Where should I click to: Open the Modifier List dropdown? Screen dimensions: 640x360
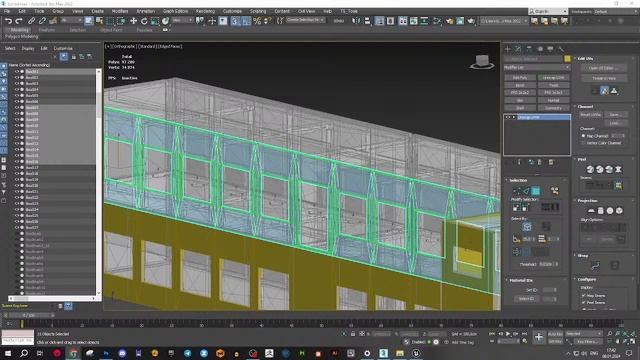tap(537, 67)
